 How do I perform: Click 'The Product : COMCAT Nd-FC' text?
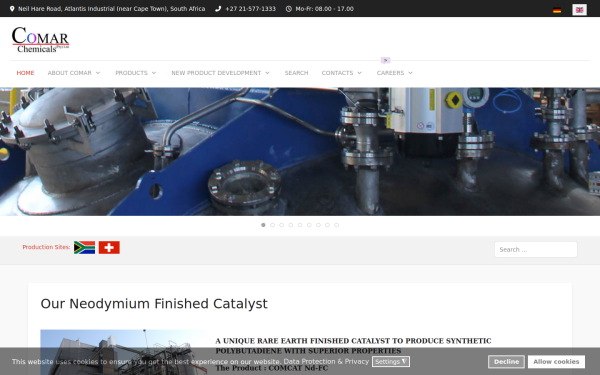(x=272, y=368)
